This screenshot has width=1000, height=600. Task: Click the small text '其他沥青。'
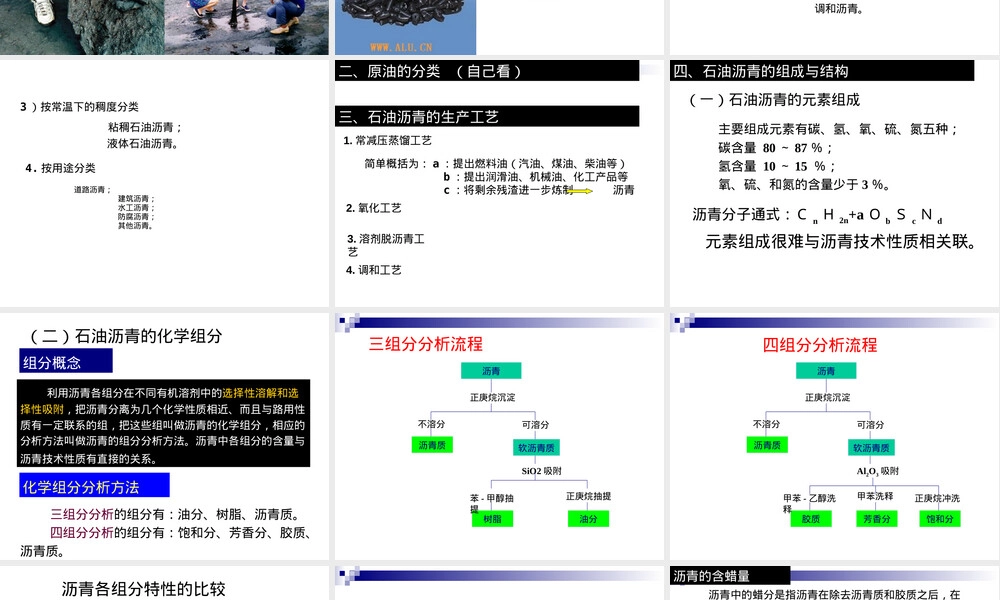point(135,225)
